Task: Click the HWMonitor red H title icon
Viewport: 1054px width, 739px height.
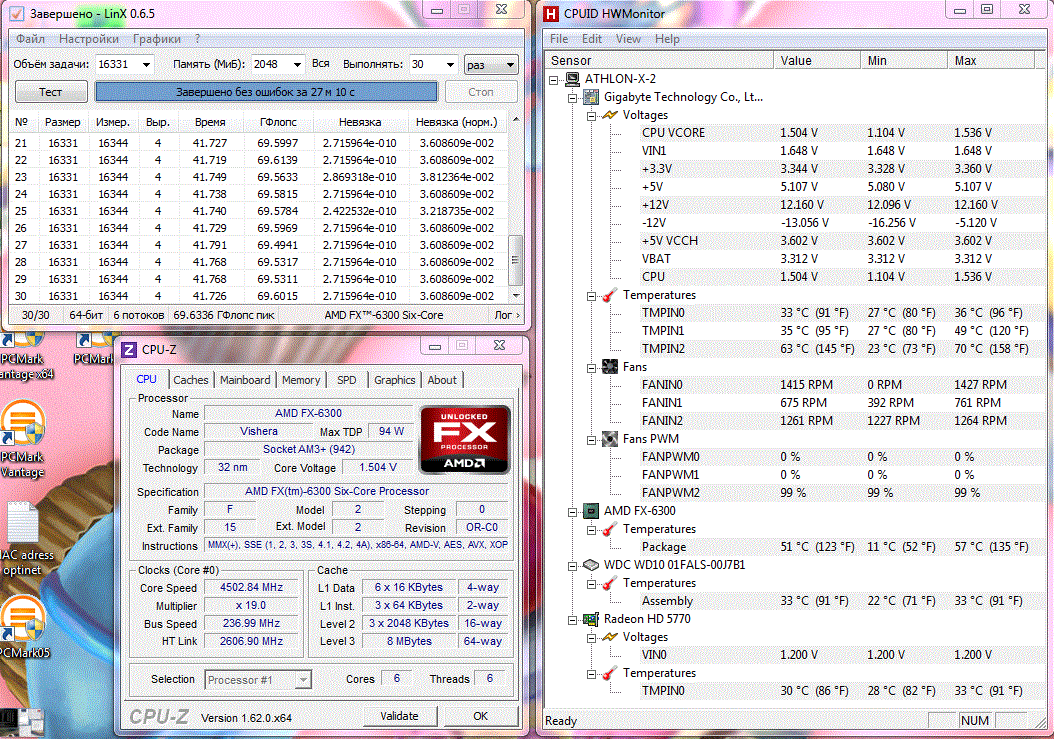Action: (x=551, y=13)
